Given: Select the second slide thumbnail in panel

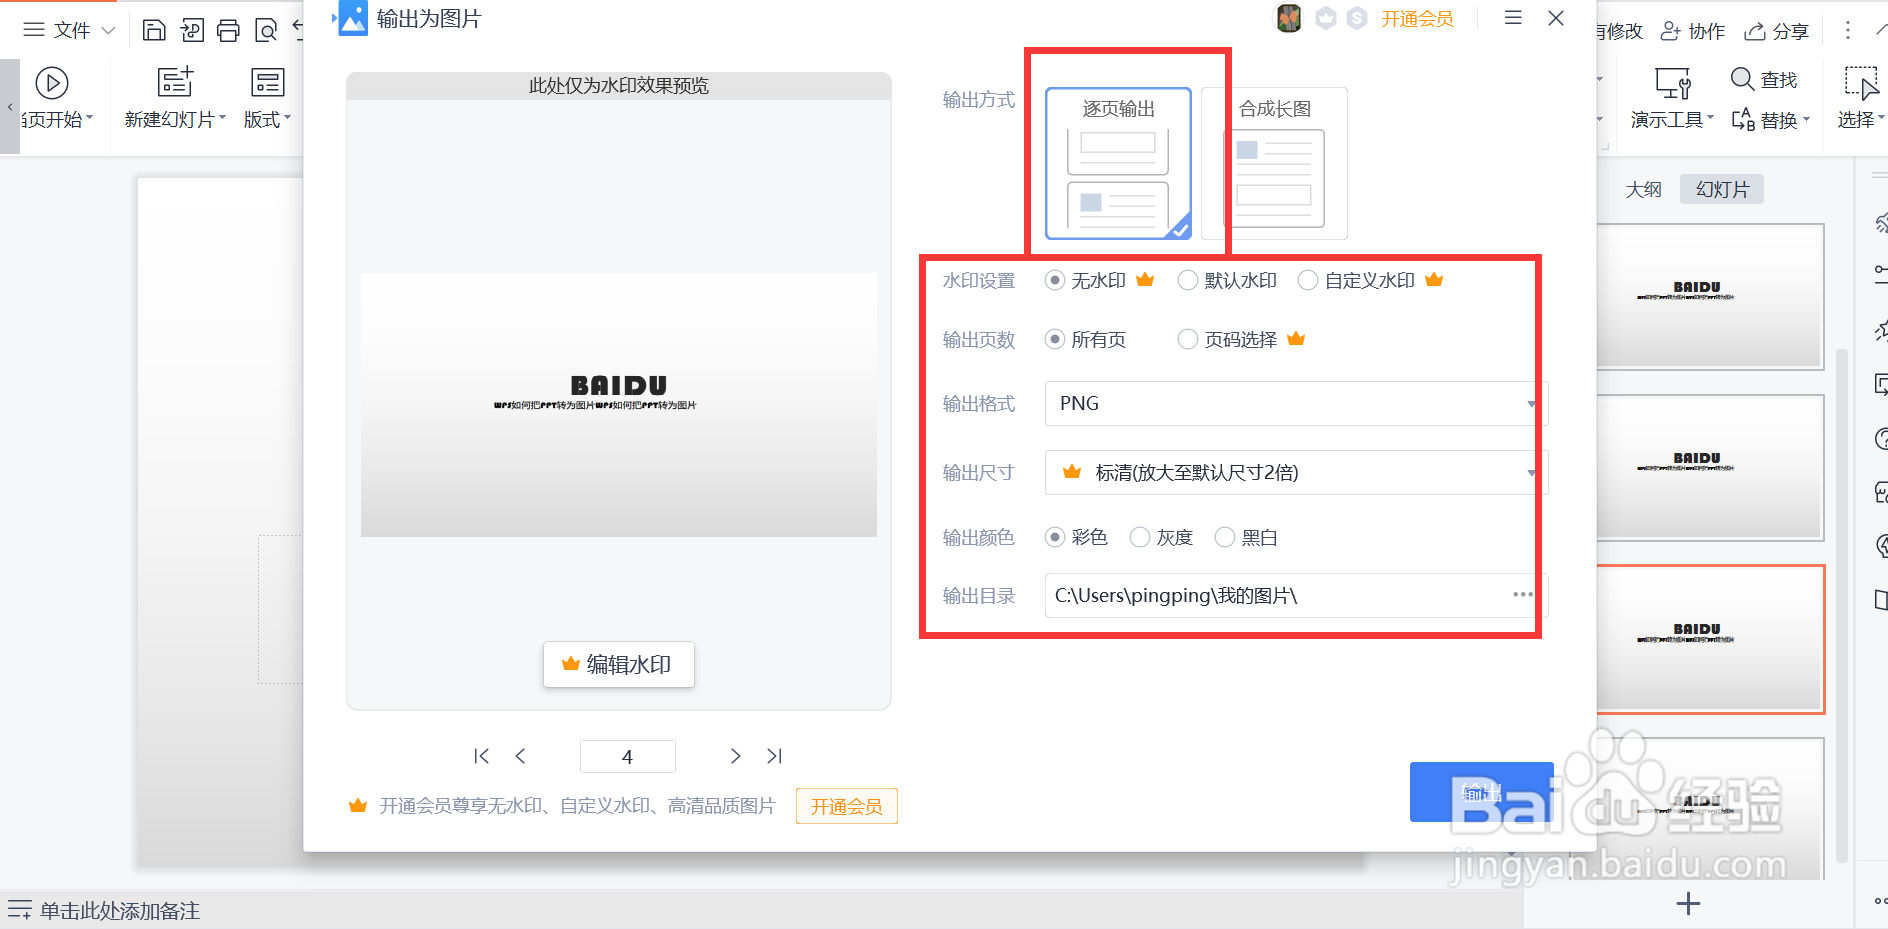Looking at the screenshot, I should click(x=1710, y=468).
